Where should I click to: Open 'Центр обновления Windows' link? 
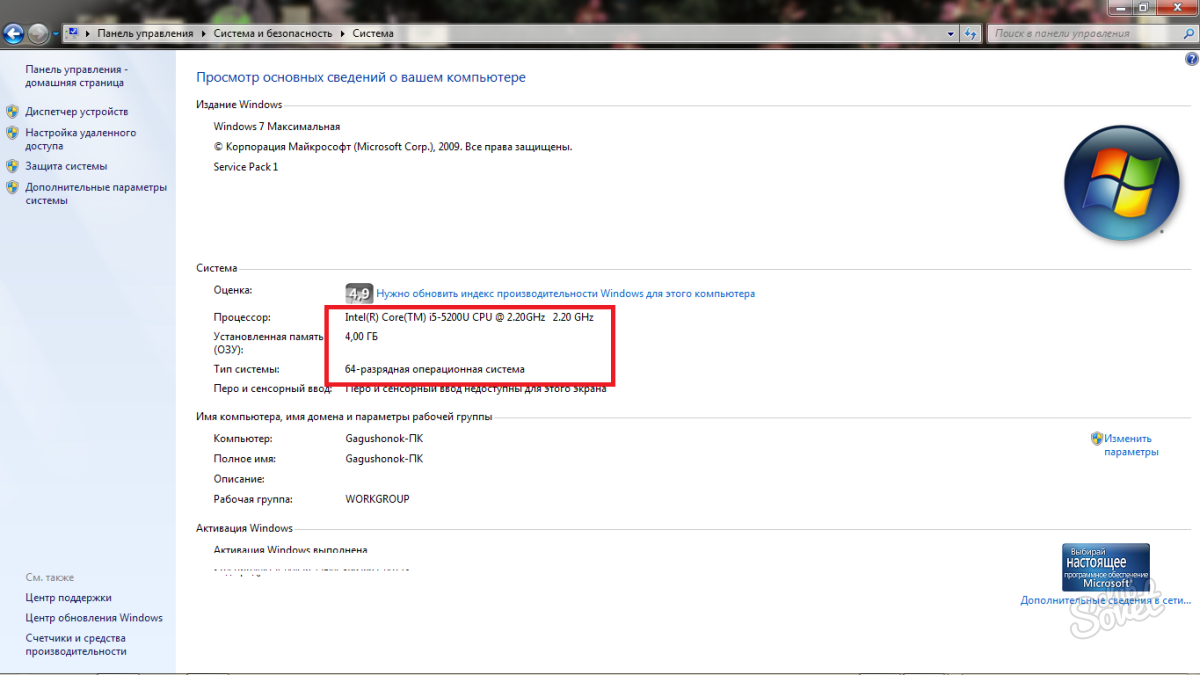[x=94, y=618]
